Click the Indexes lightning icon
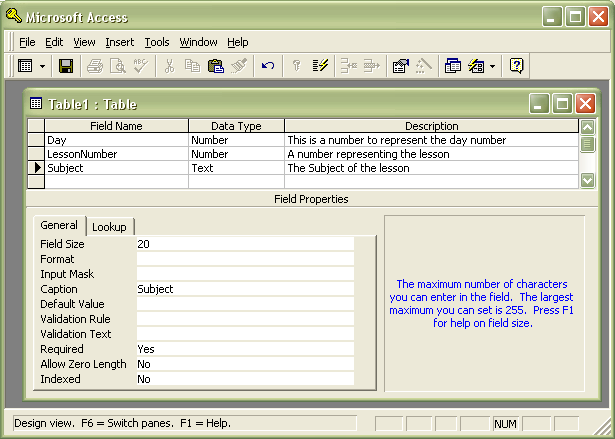This screenshot has width=615, height=439. tap(320, 66)
